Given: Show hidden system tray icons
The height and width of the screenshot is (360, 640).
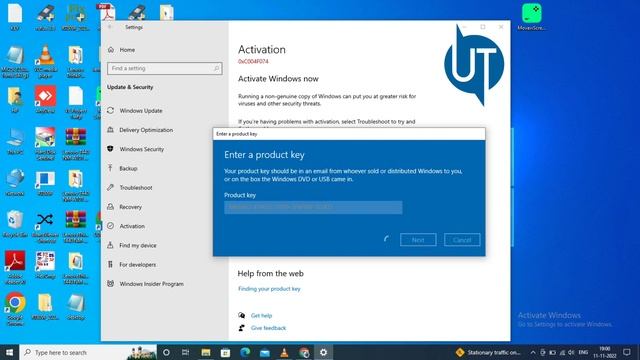Looking at the screenshot, I should coord(533,352).
